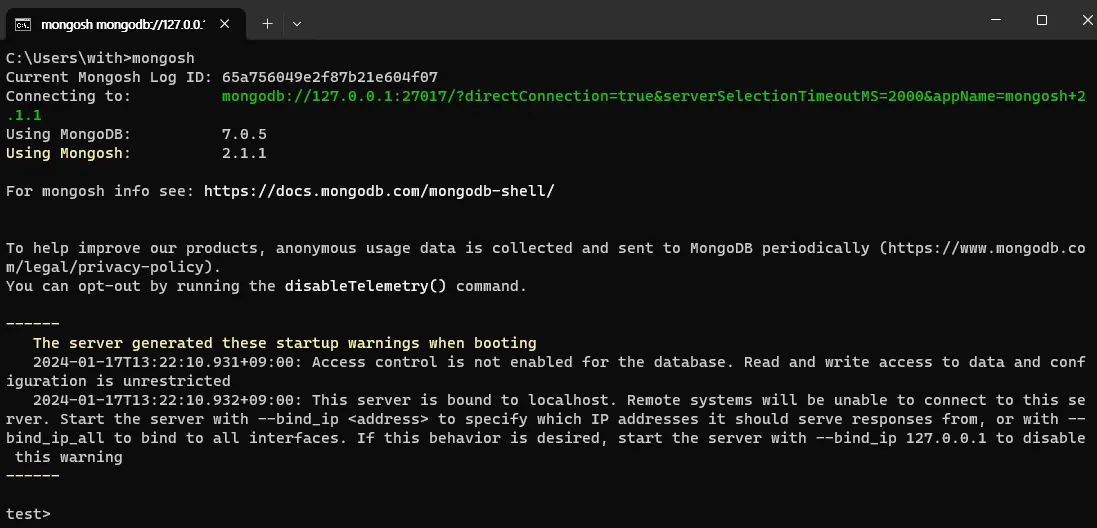Viewport: 1097px width, 528px height.
Task: Click the yellow "Using Mongosh:" label
Action: (x=68, y=153)
